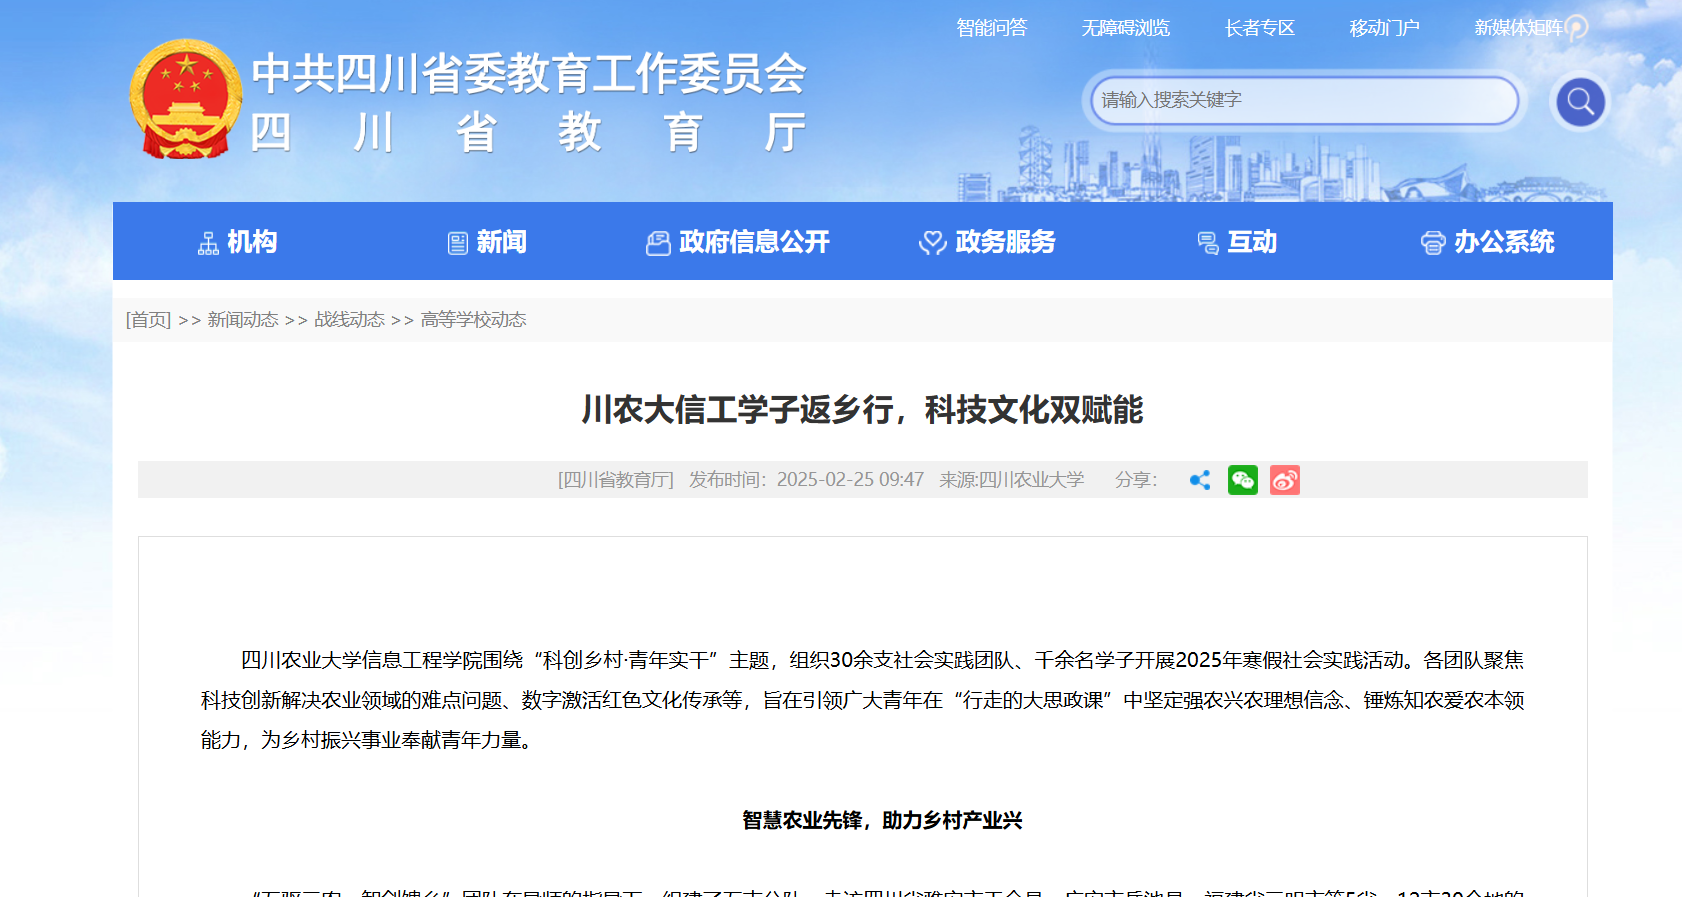The height and width of the screenshot is (897, 1682).
Task: Click the 办公系统 printer icon
Action: [1432, 243]
